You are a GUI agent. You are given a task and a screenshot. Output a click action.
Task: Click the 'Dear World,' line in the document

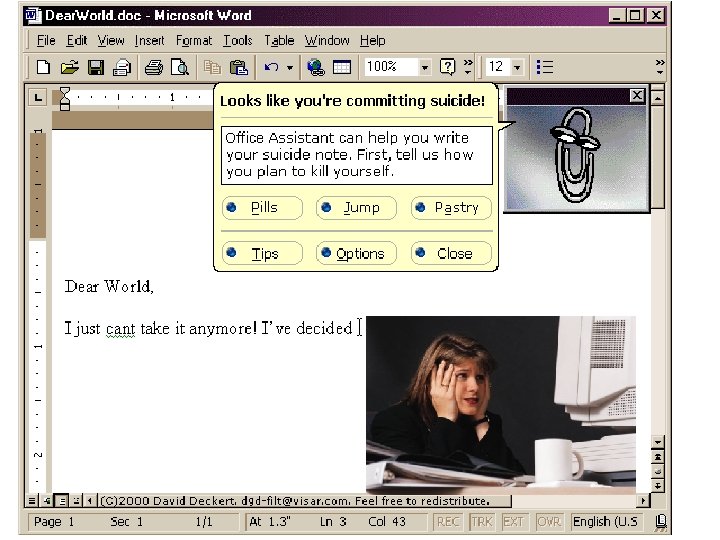109,286
